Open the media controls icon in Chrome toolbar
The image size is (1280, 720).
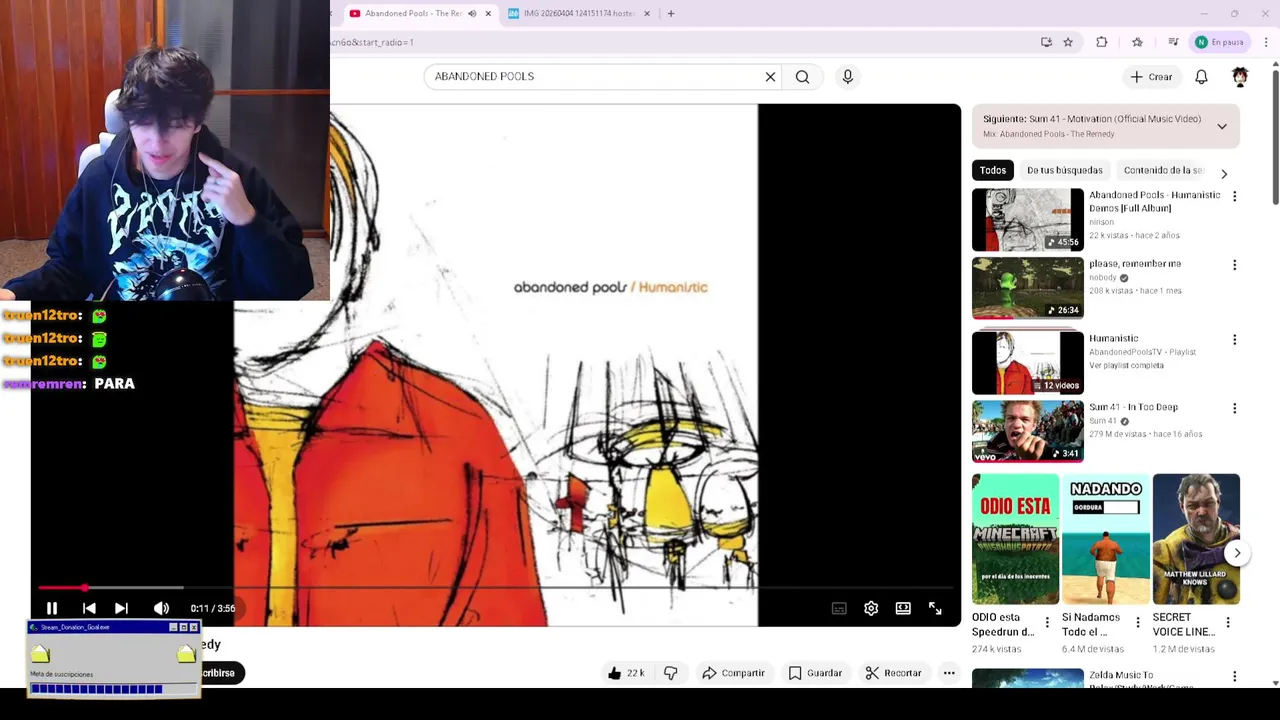1173,42
